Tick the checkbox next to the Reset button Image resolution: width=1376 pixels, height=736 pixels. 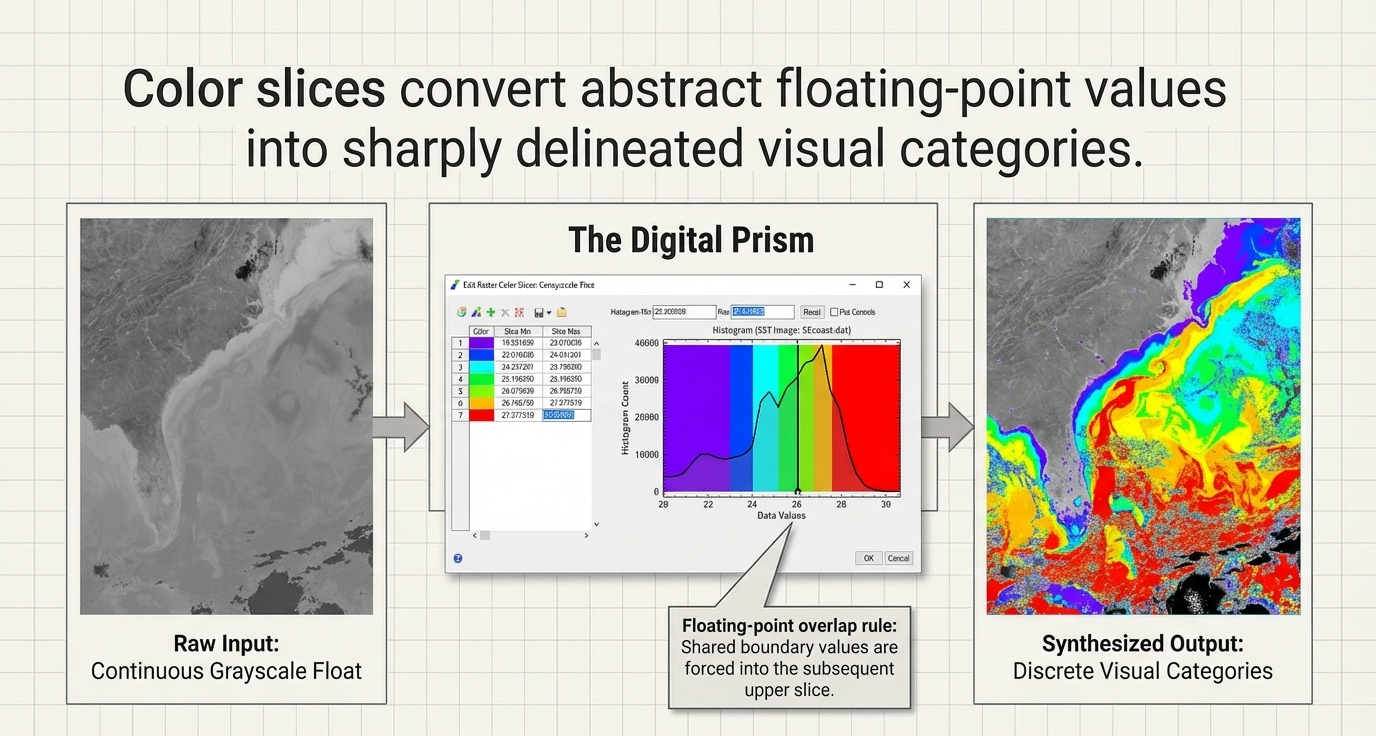point(834,312)
